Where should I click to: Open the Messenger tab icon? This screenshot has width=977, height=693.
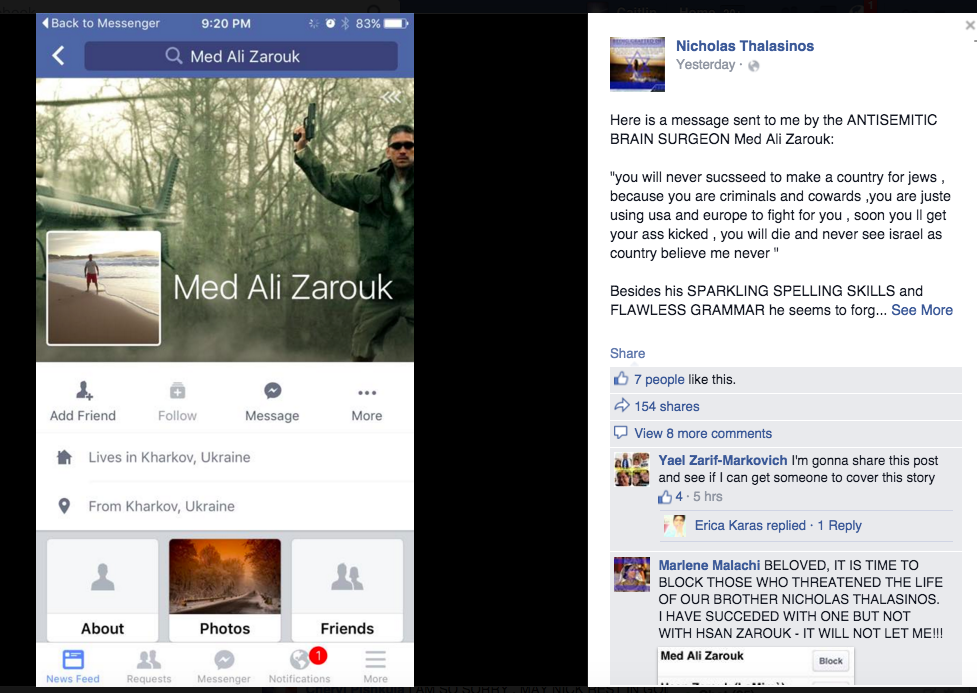click(224, 660)
